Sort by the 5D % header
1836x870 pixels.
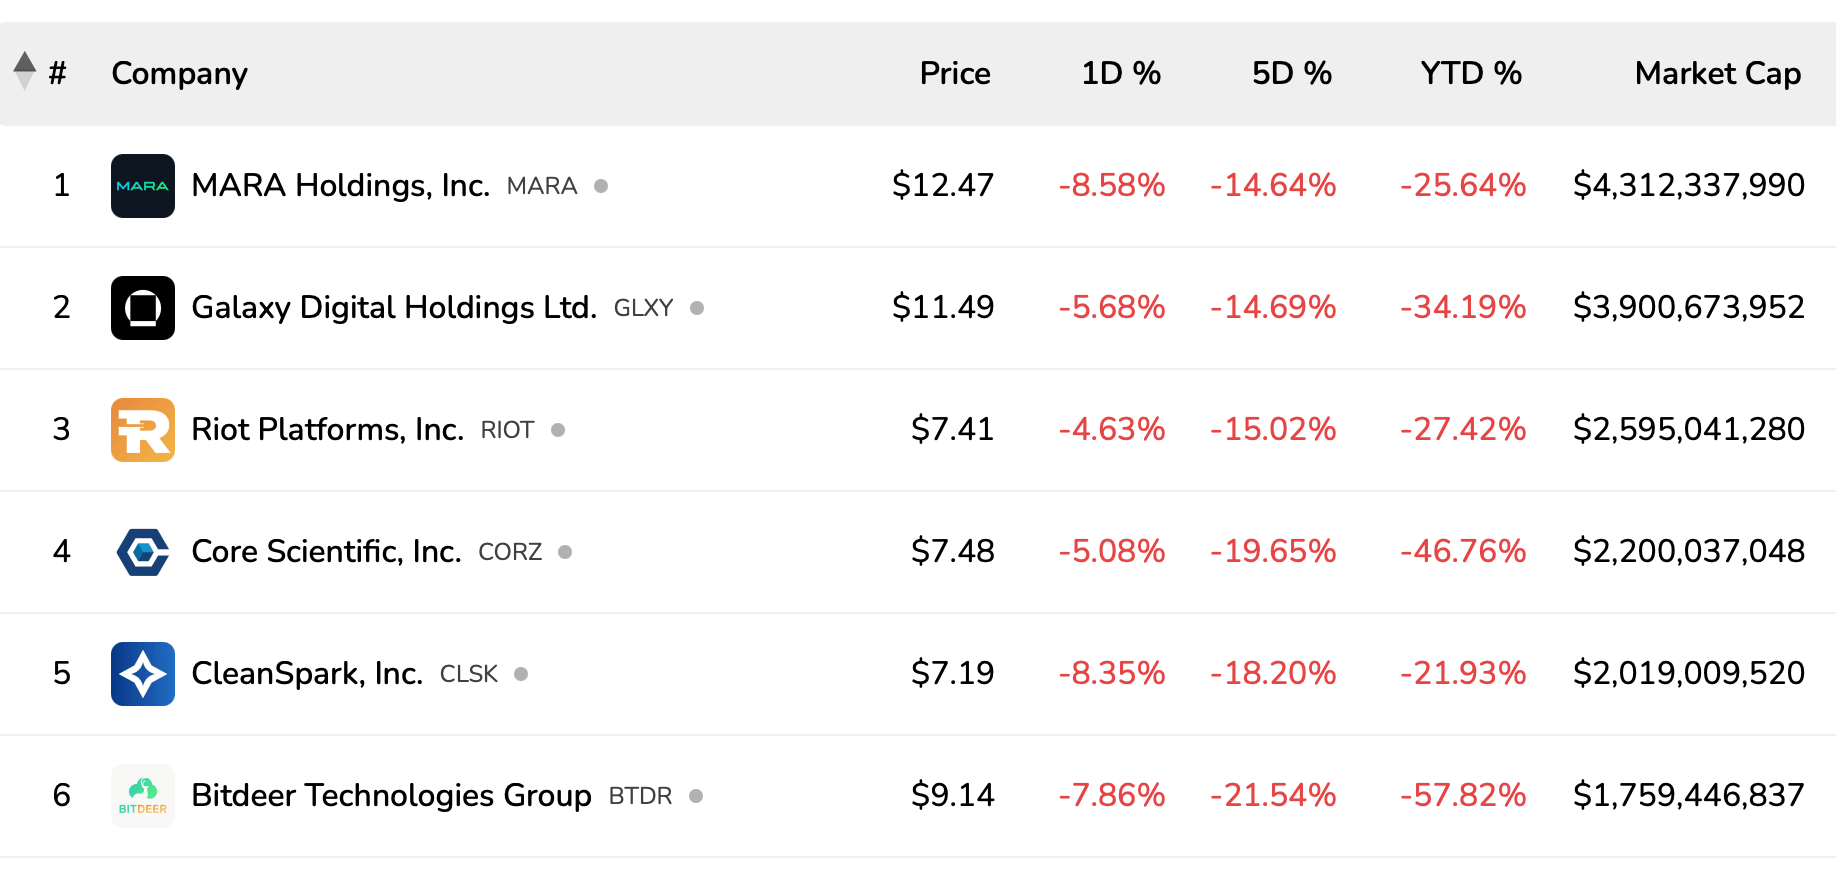tap(1291, 73)
